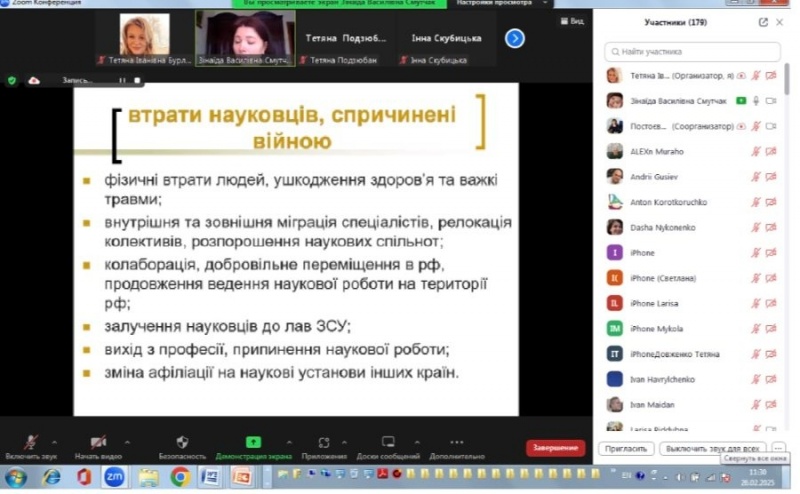This screenshot has height=494, width=800.
Task: Open the Настройки просмотра dropdown
Action: 502,3
